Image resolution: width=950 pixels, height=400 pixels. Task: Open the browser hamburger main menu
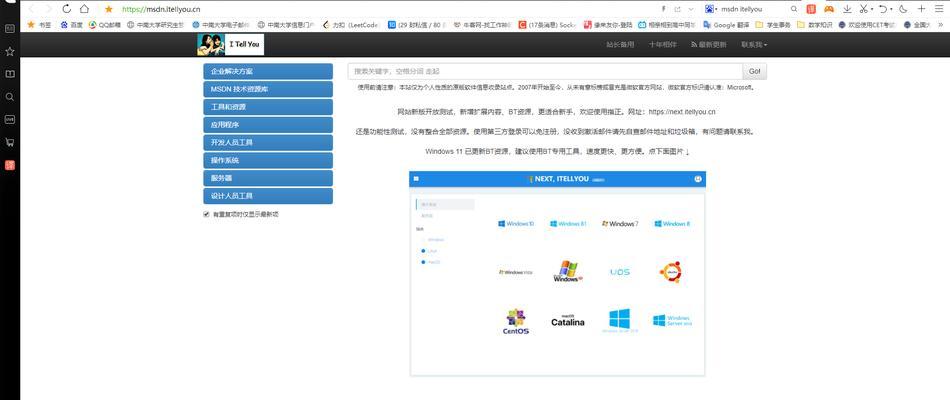coord(938,9)
